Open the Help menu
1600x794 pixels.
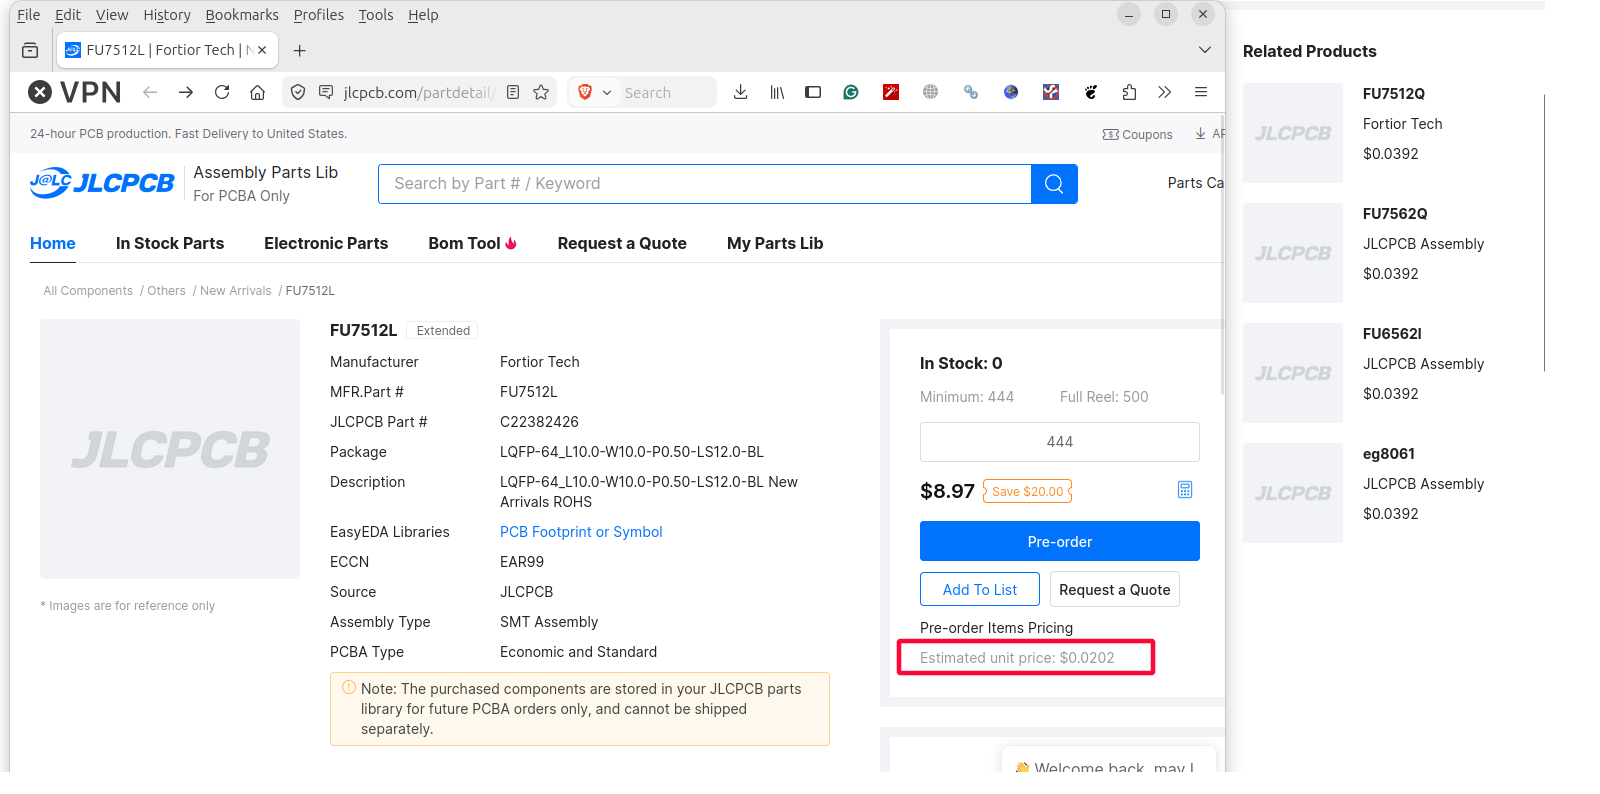point(423,15)
